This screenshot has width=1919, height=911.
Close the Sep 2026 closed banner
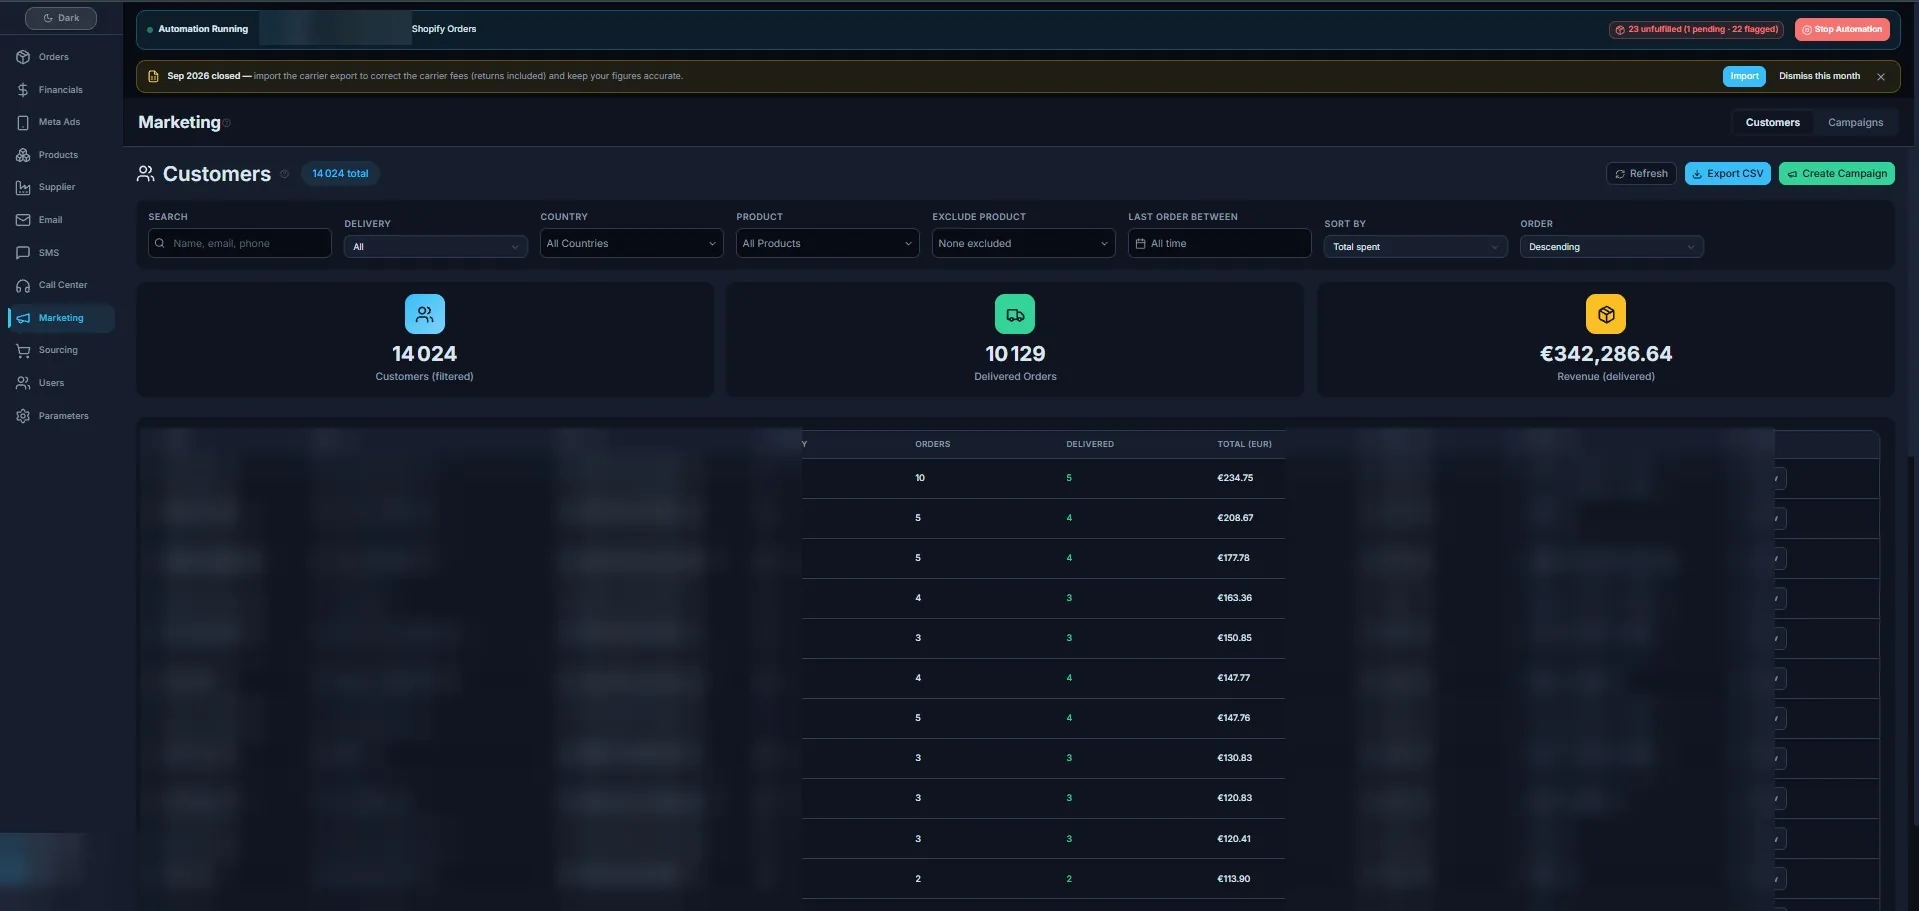coord(1881,76)
